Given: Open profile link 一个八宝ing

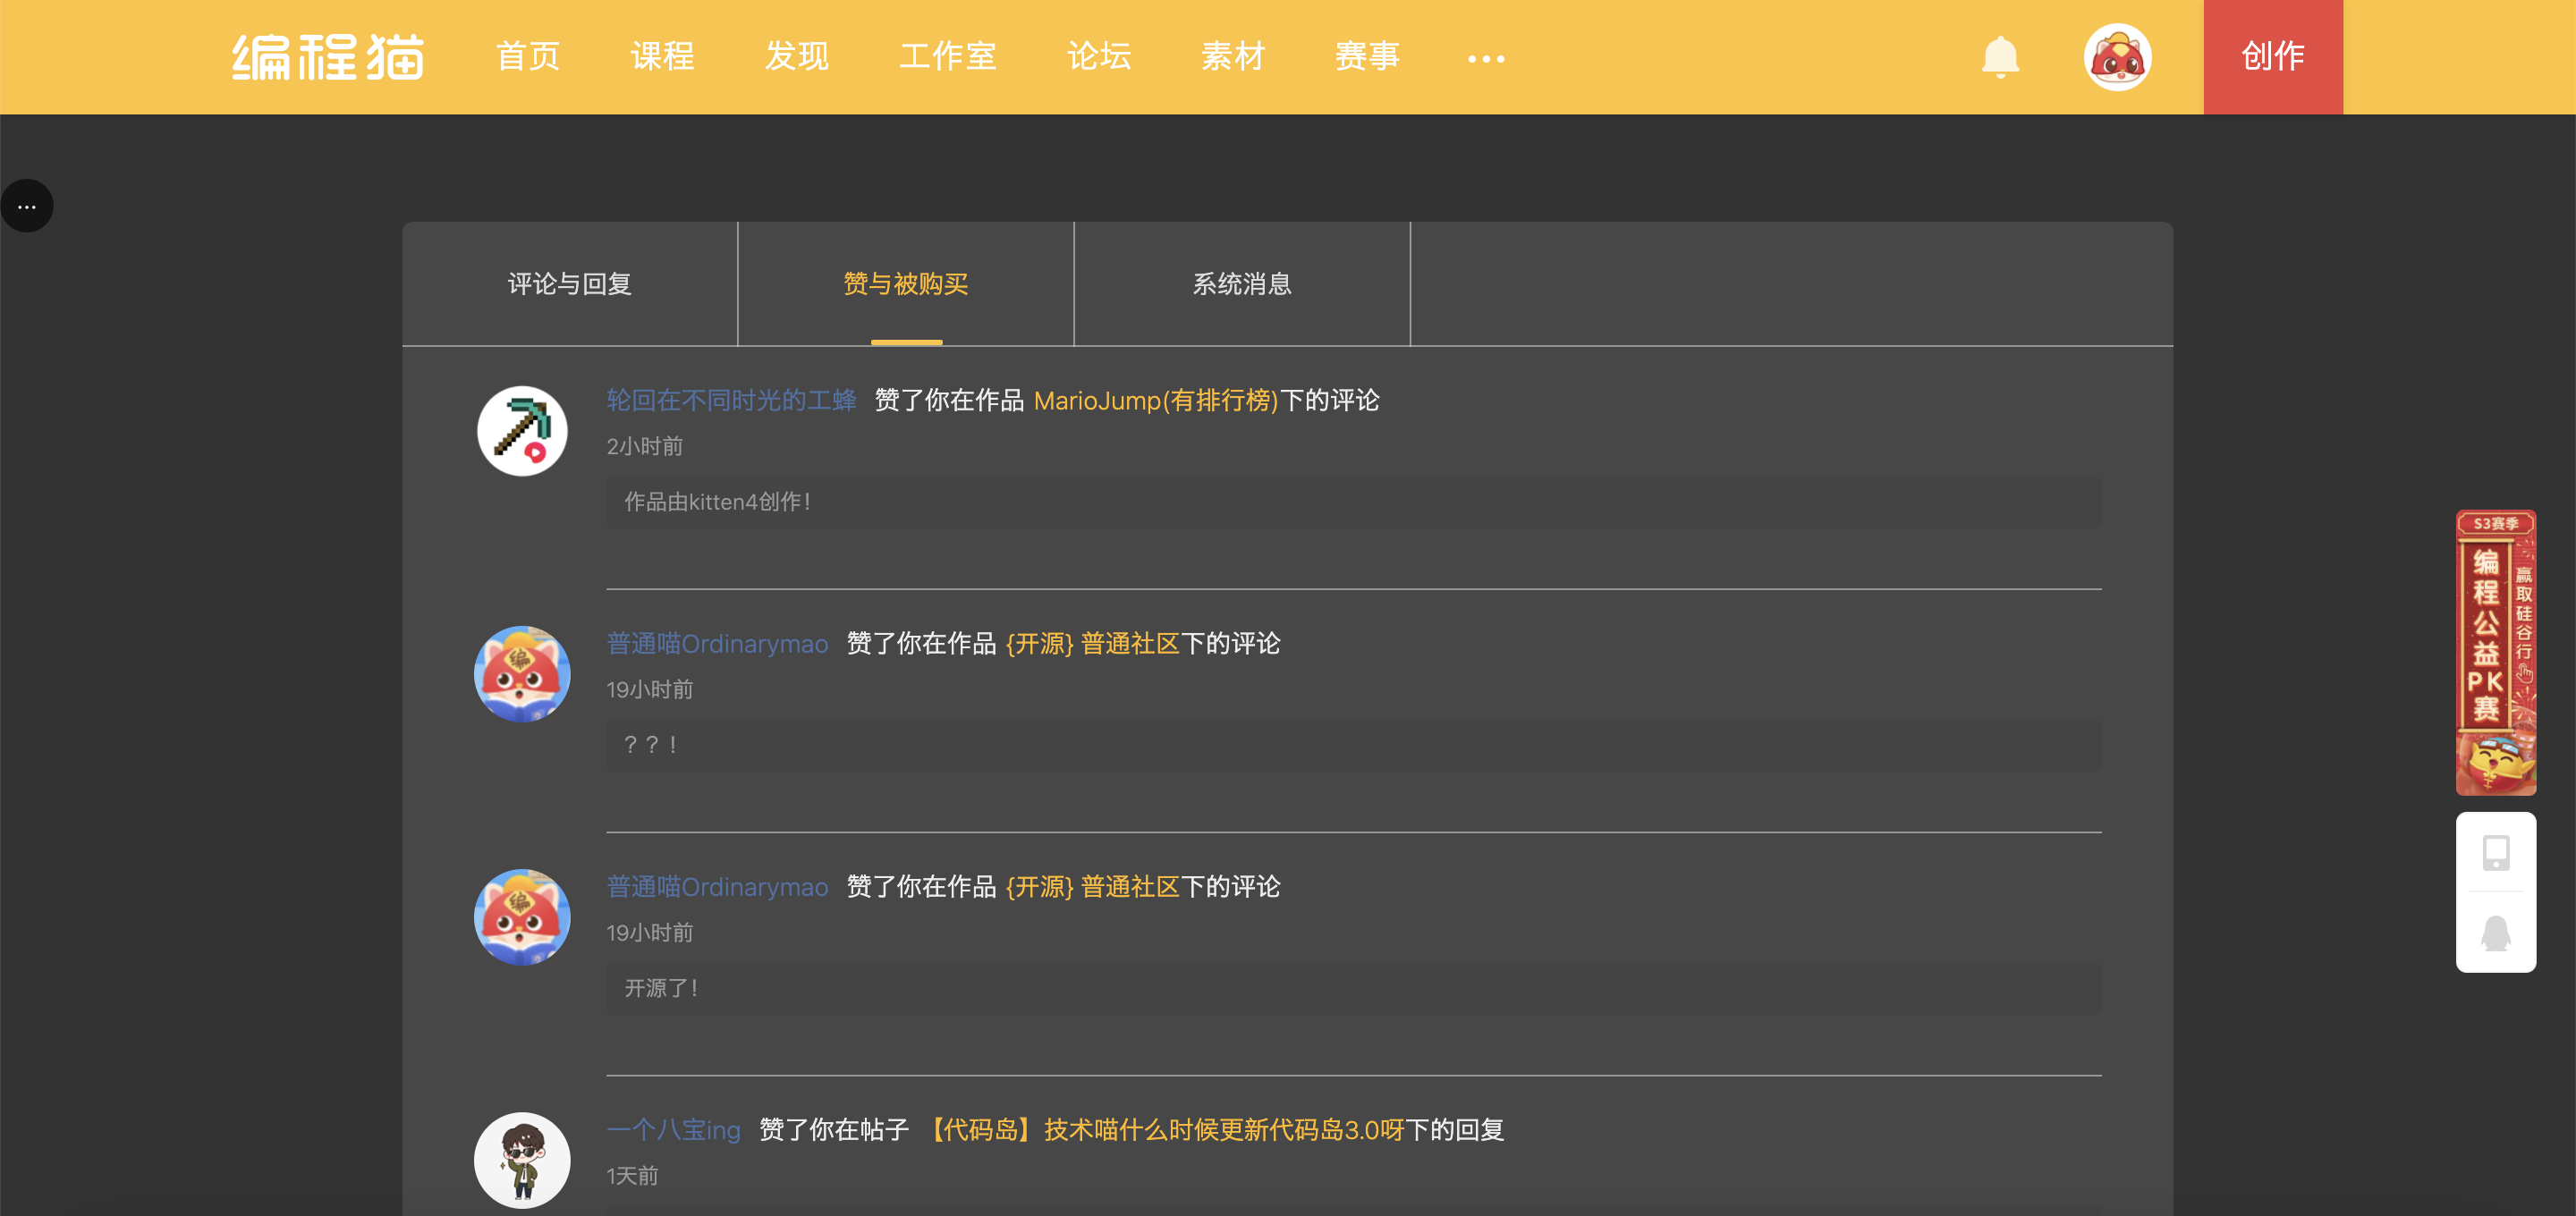Looking at the screenshot, I should 674,1130.
